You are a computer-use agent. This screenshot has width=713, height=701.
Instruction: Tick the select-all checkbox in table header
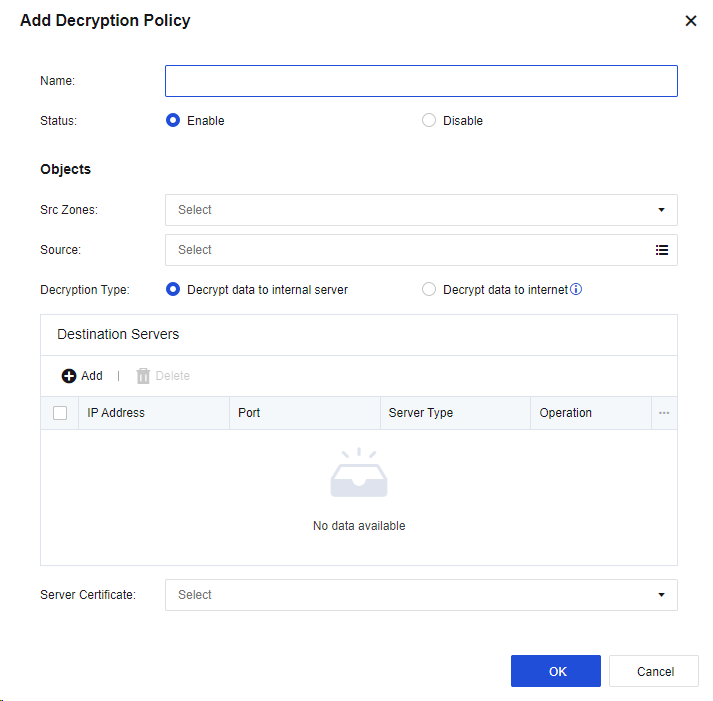(60, 413)
